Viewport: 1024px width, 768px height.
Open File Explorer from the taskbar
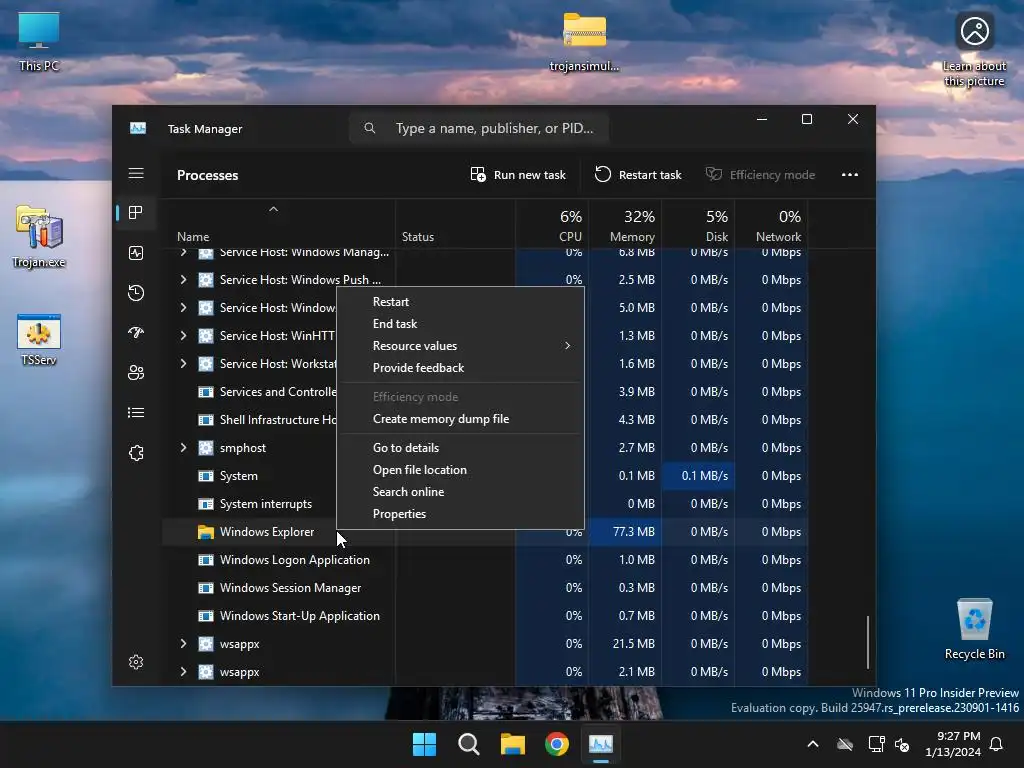click(513, 744)
